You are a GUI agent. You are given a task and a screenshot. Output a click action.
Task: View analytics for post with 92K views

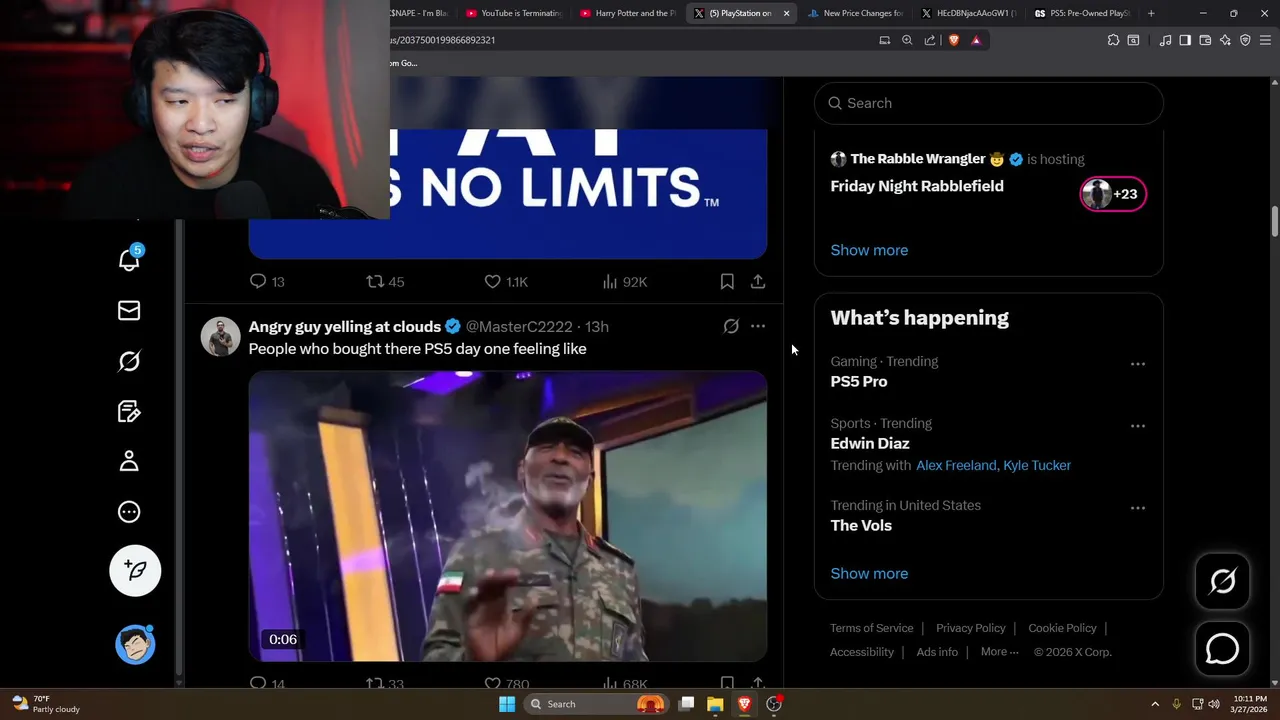(x=625, y=282)
